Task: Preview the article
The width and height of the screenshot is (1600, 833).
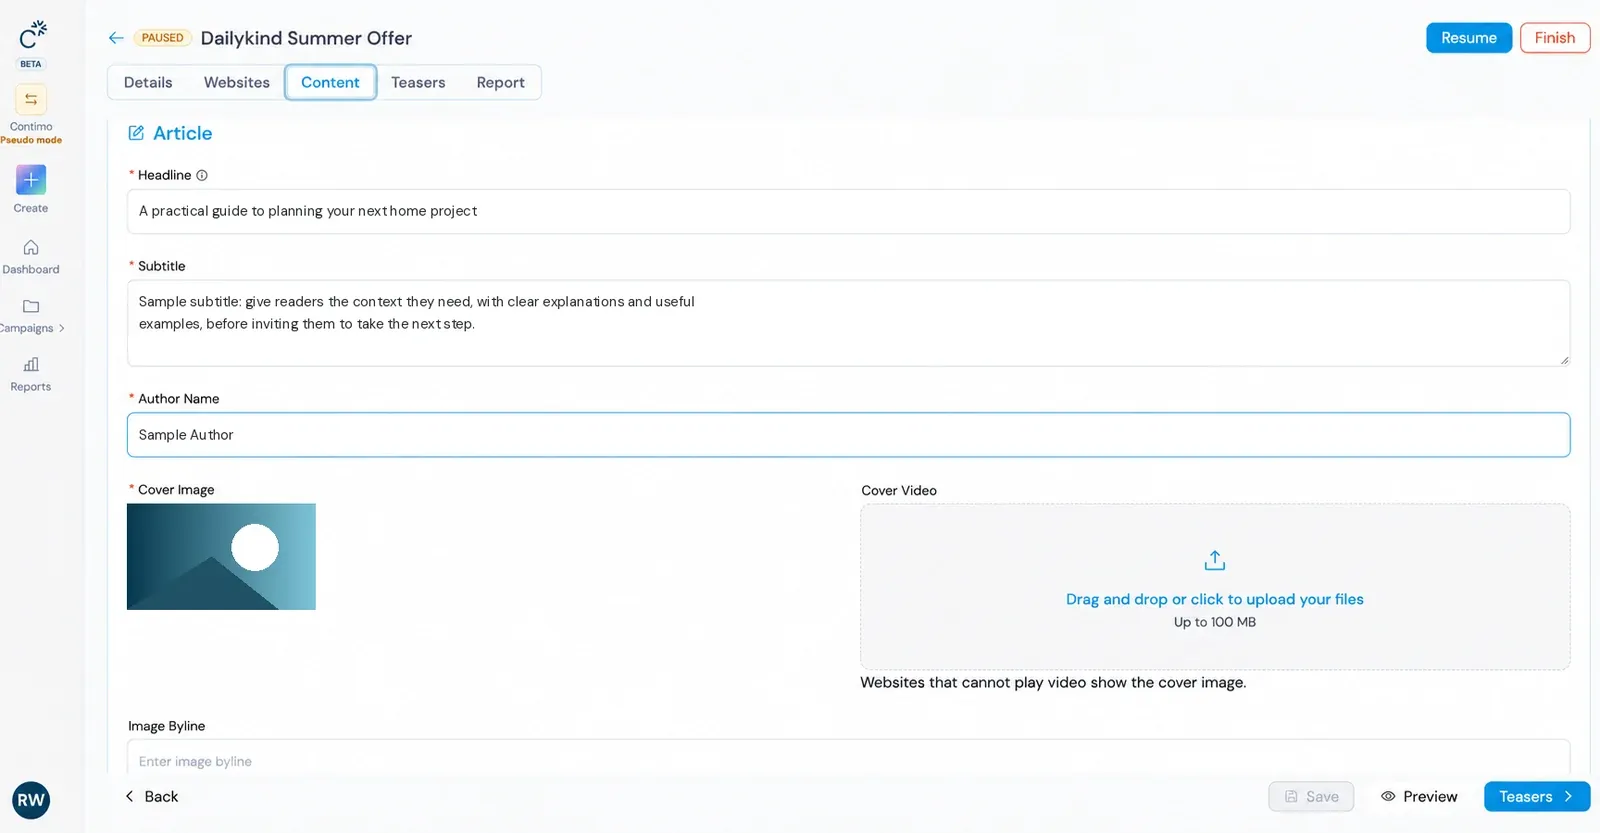Action: pyautogui.click(x=1418, y=796)
